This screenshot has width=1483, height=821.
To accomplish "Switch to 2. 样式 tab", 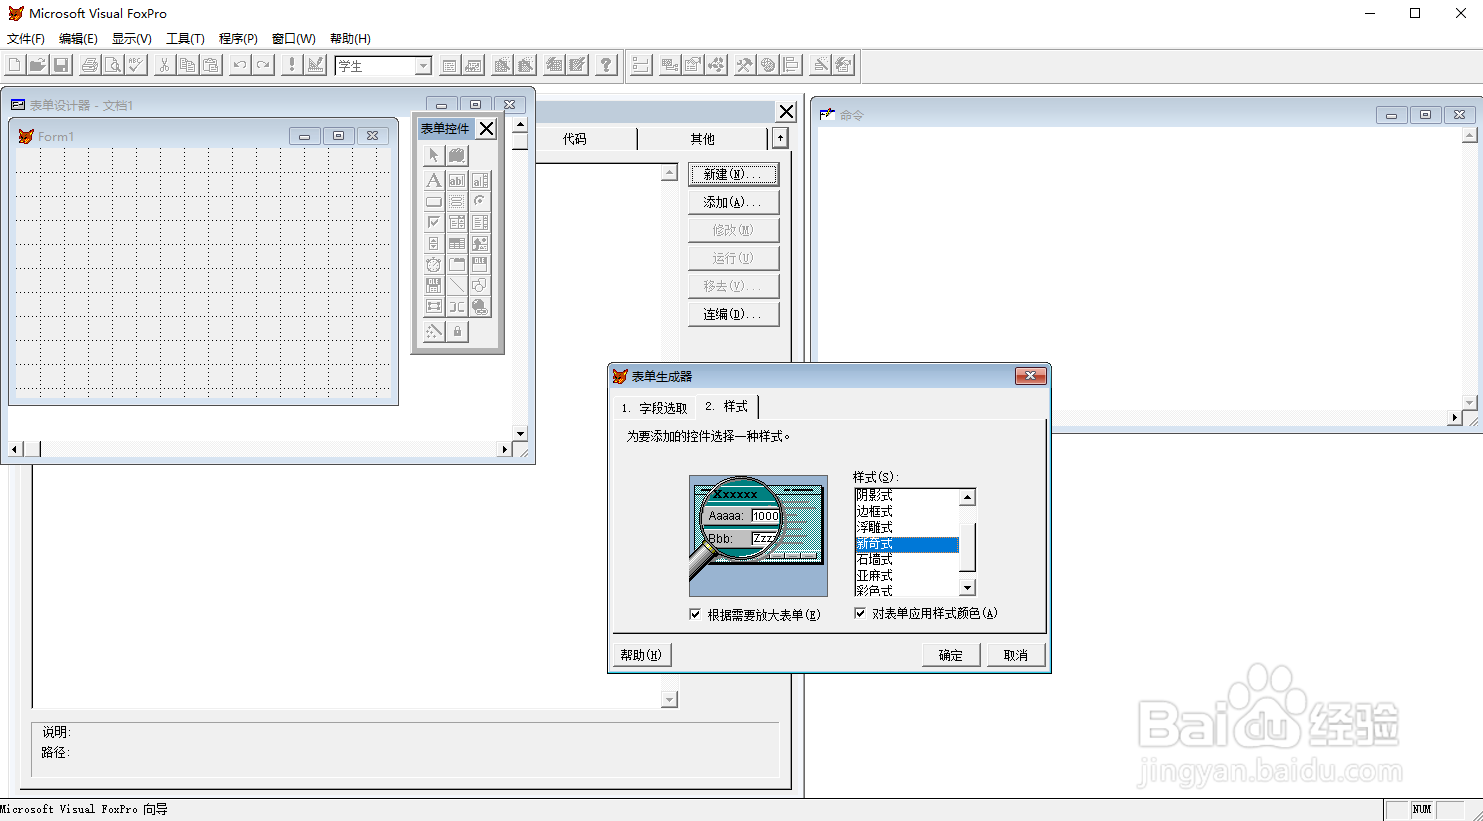I will click(x=727, y=406).
